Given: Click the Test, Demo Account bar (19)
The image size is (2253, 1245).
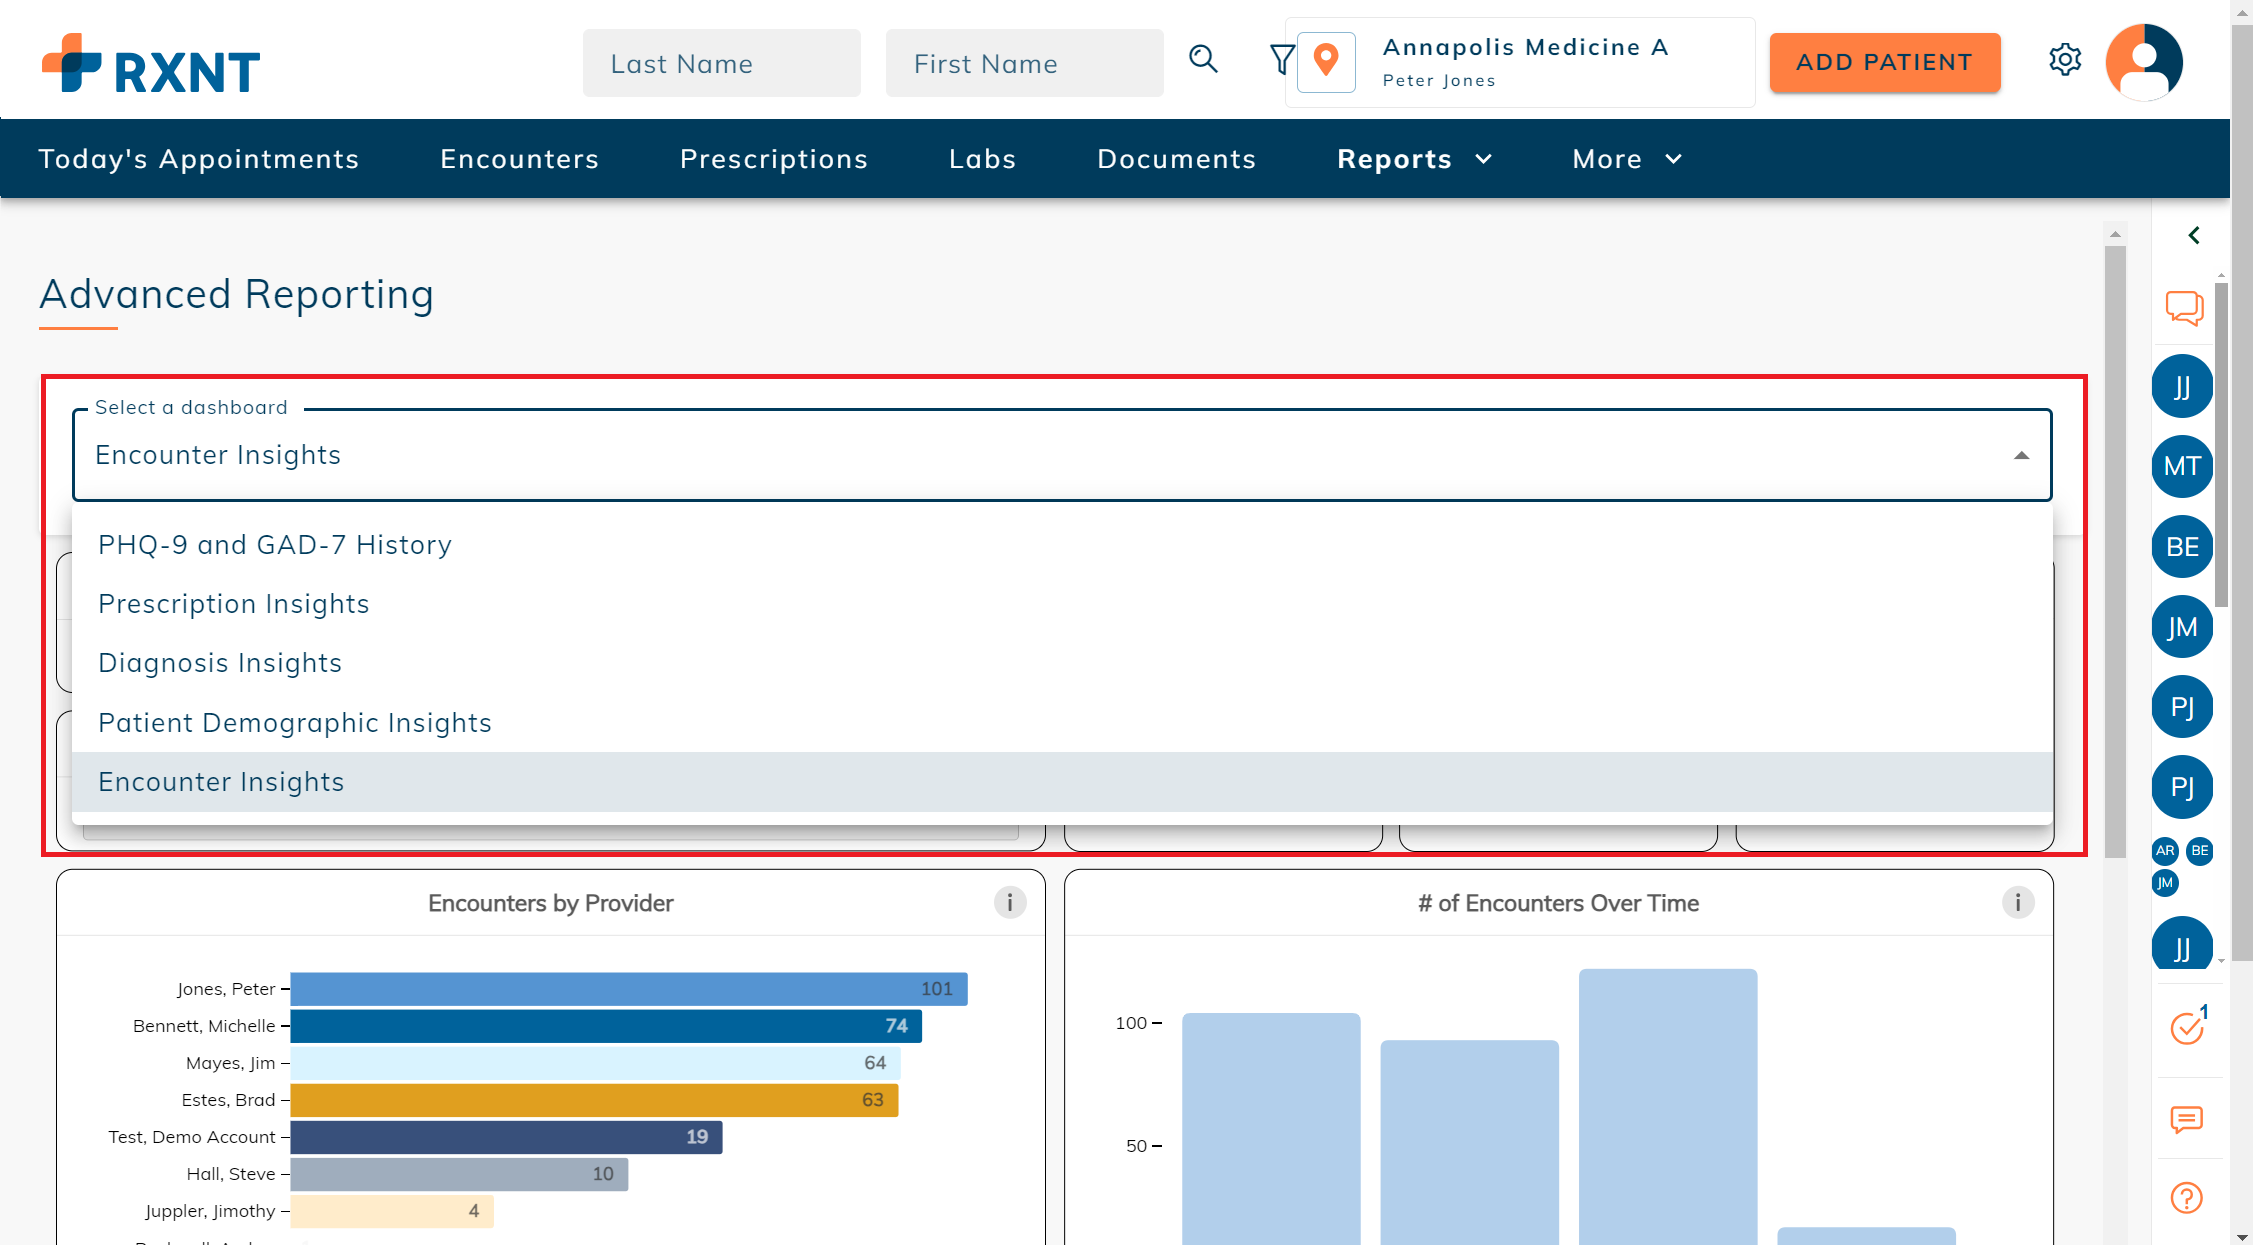Looking at the screenshot, I should pyautogui.click(x=507, y=1137).
